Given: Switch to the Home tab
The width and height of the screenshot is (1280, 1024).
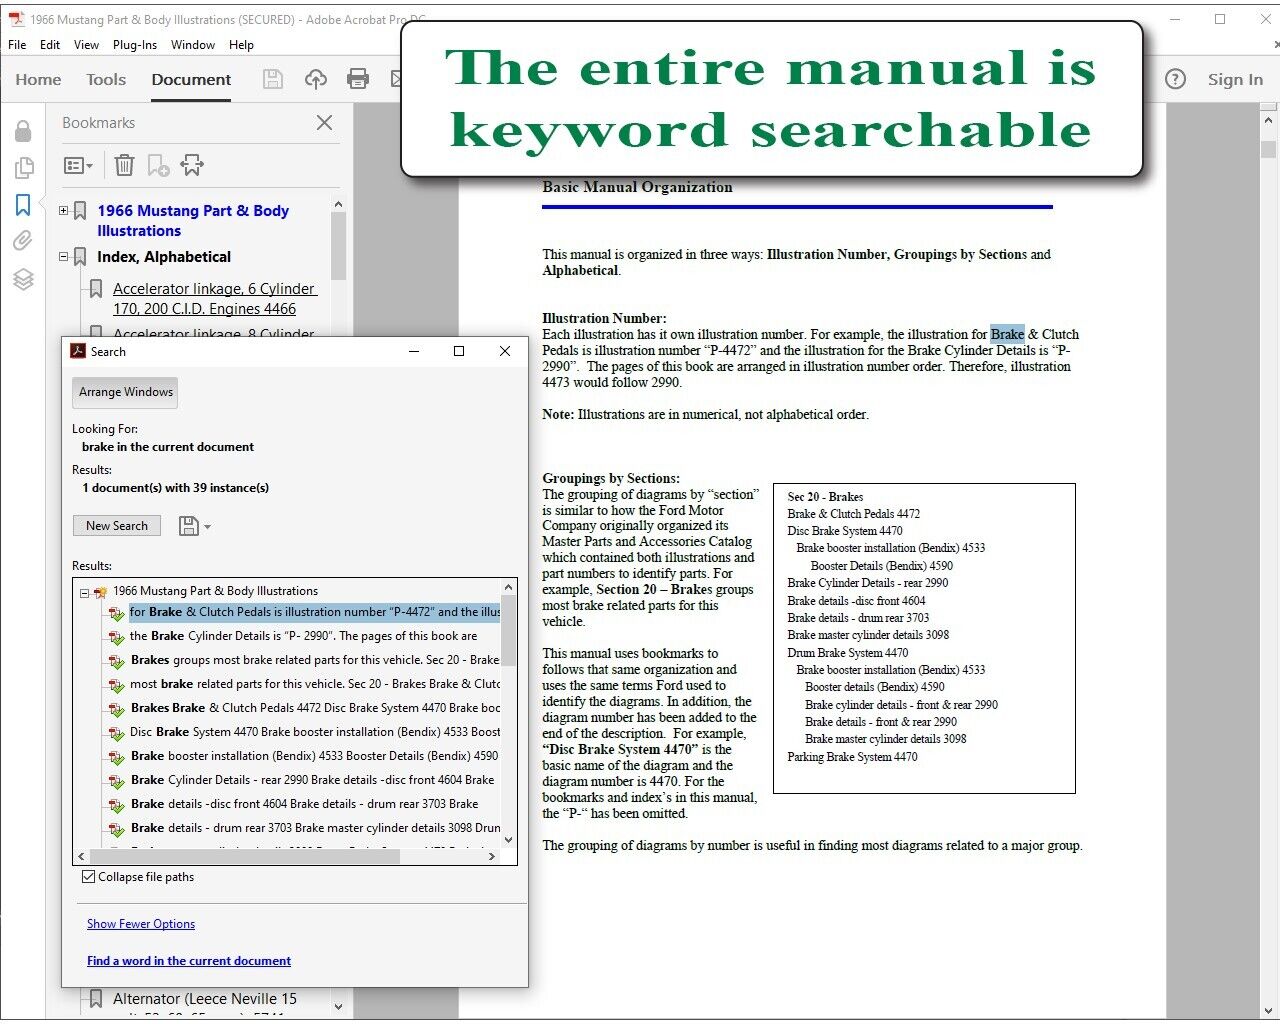Looking at the screenshot, I should 38,80.
